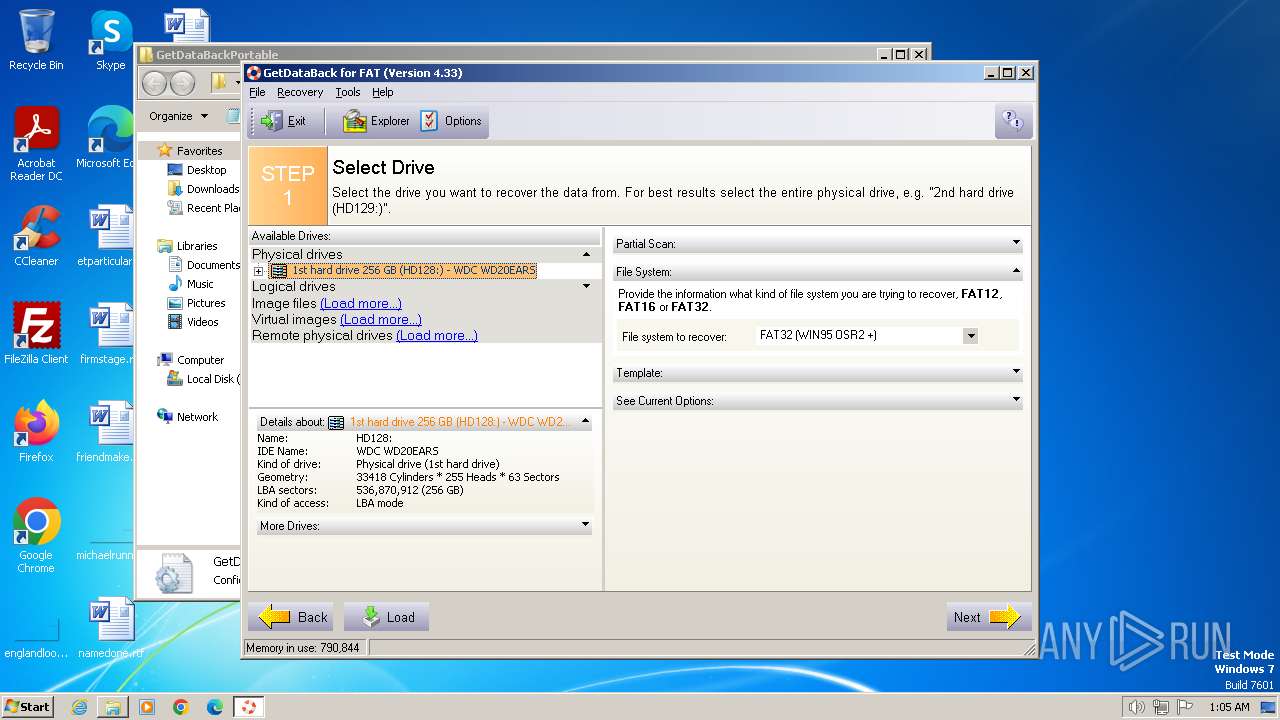Collapse the File System section
This screenshot has height=720, width=1280.
coord(1016,271)
